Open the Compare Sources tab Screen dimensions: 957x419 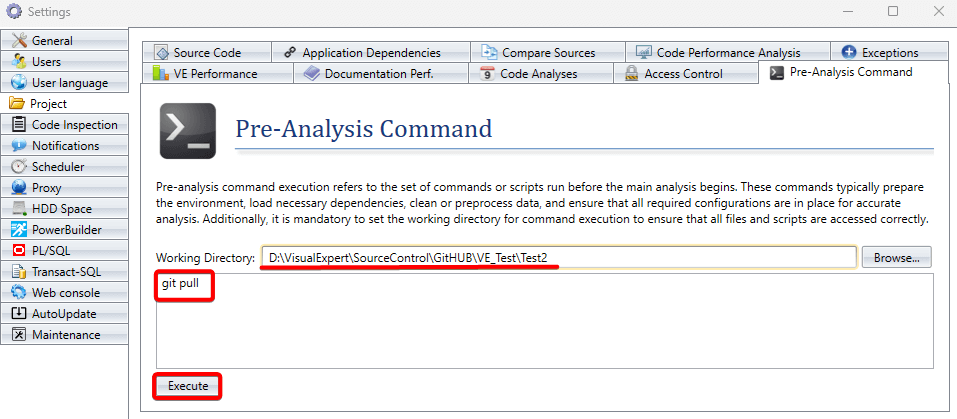(x=547, y=52)
